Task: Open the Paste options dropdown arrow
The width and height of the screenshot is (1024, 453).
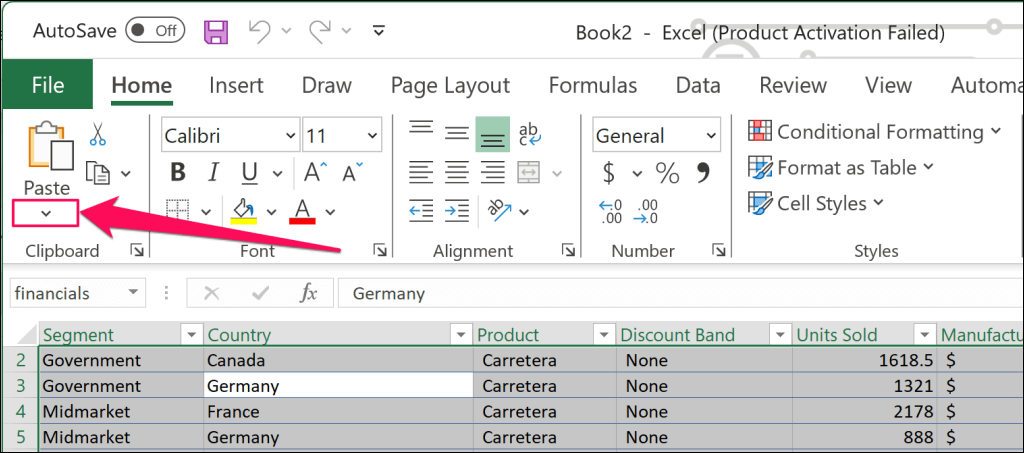Action: pos(46,211)
